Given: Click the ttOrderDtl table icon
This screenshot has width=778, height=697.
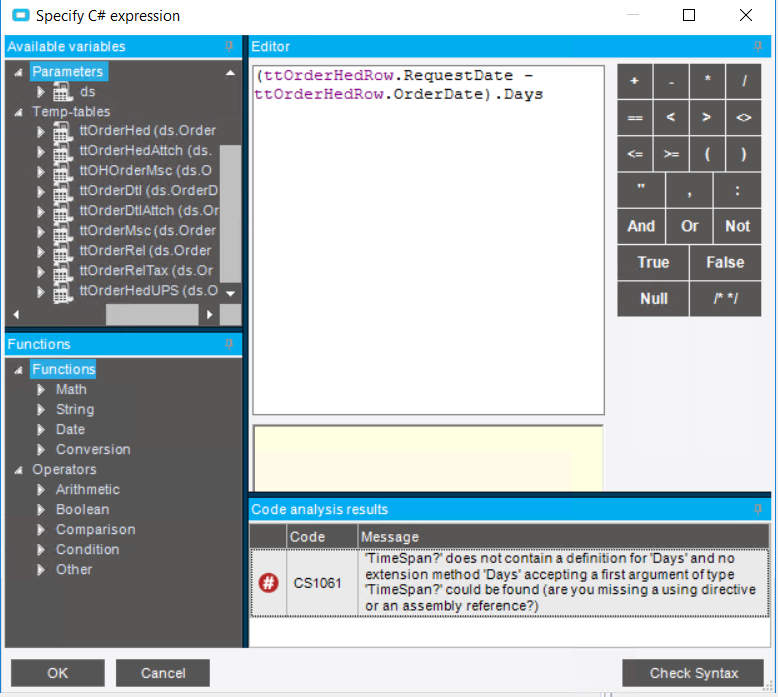Looking at the screenshot, I should (63, 191).
